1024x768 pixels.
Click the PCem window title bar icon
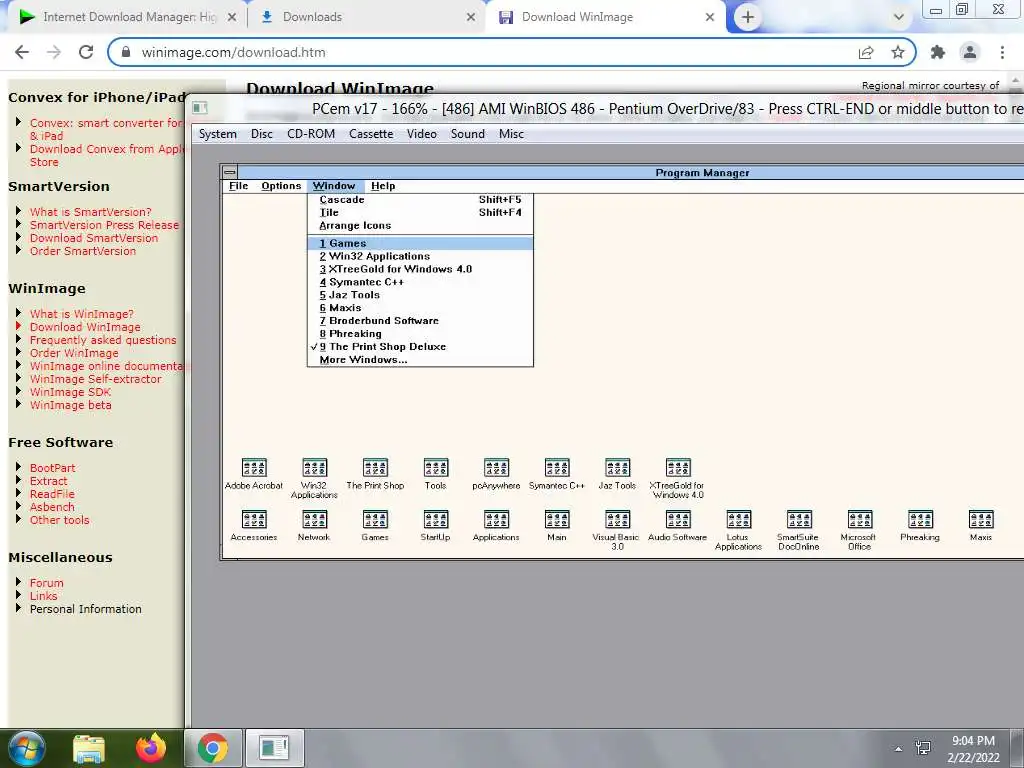(x=200, y=108)
